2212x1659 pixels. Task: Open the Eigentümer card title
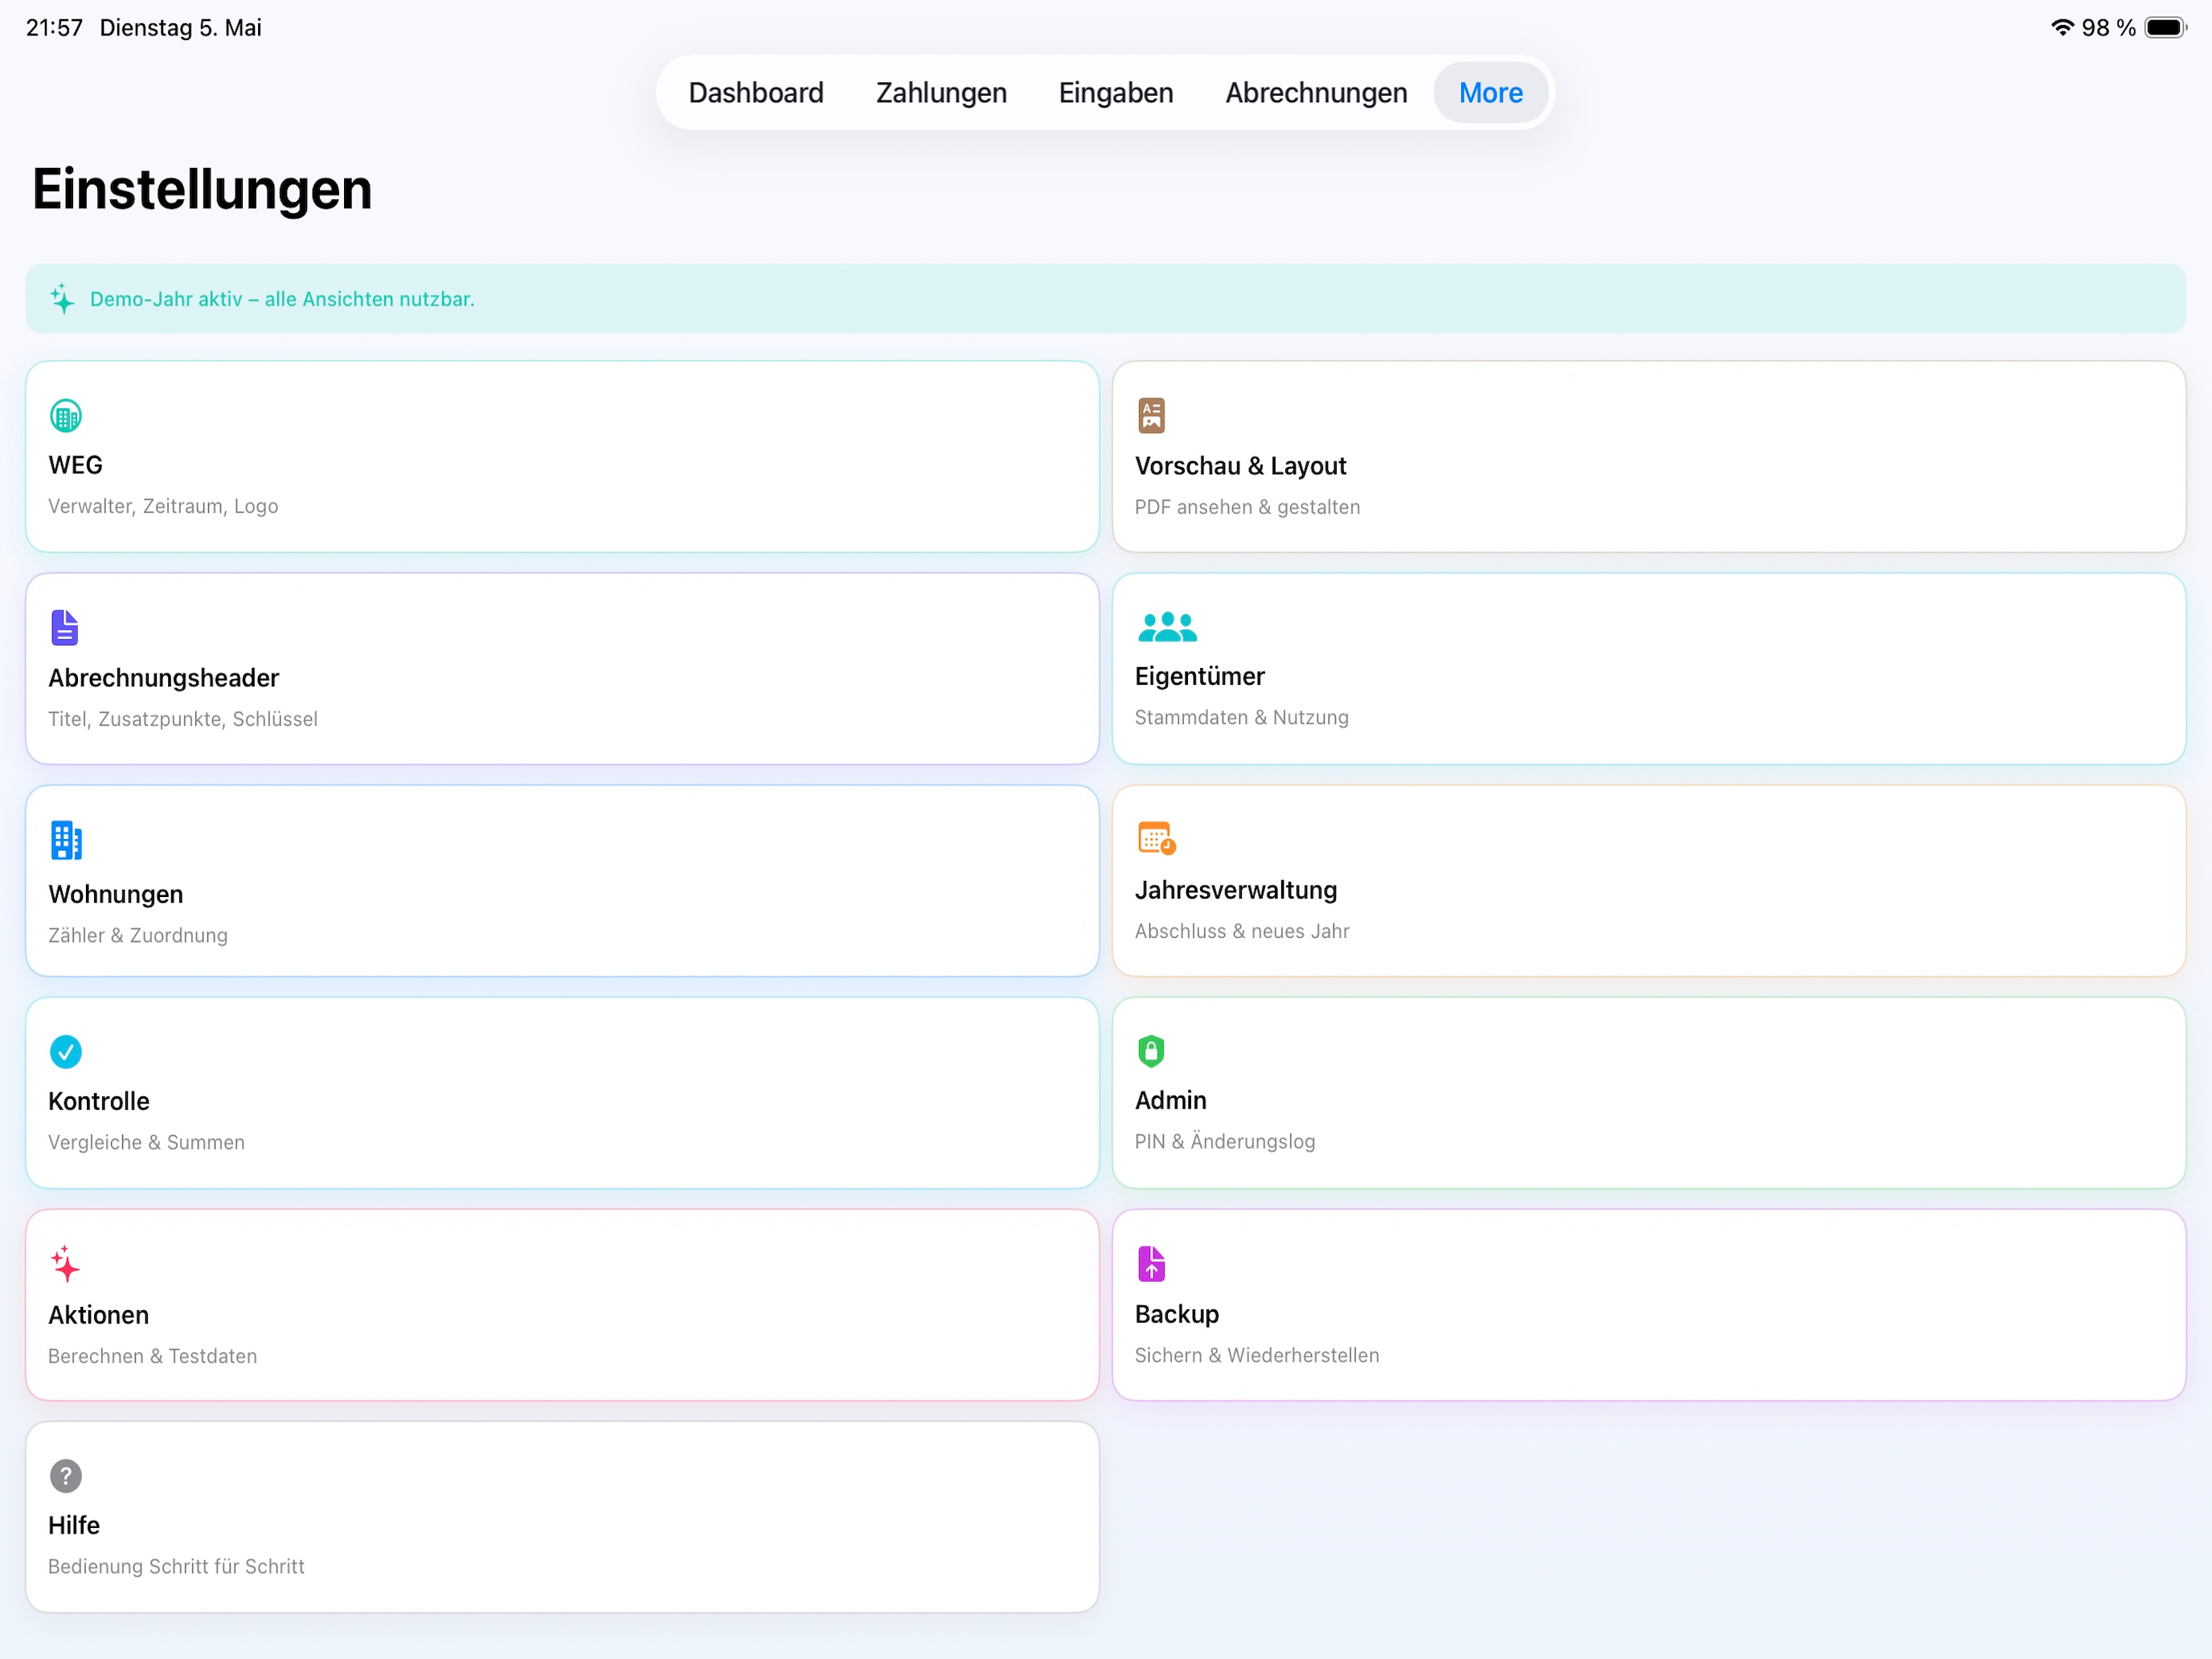(1199, 676)
